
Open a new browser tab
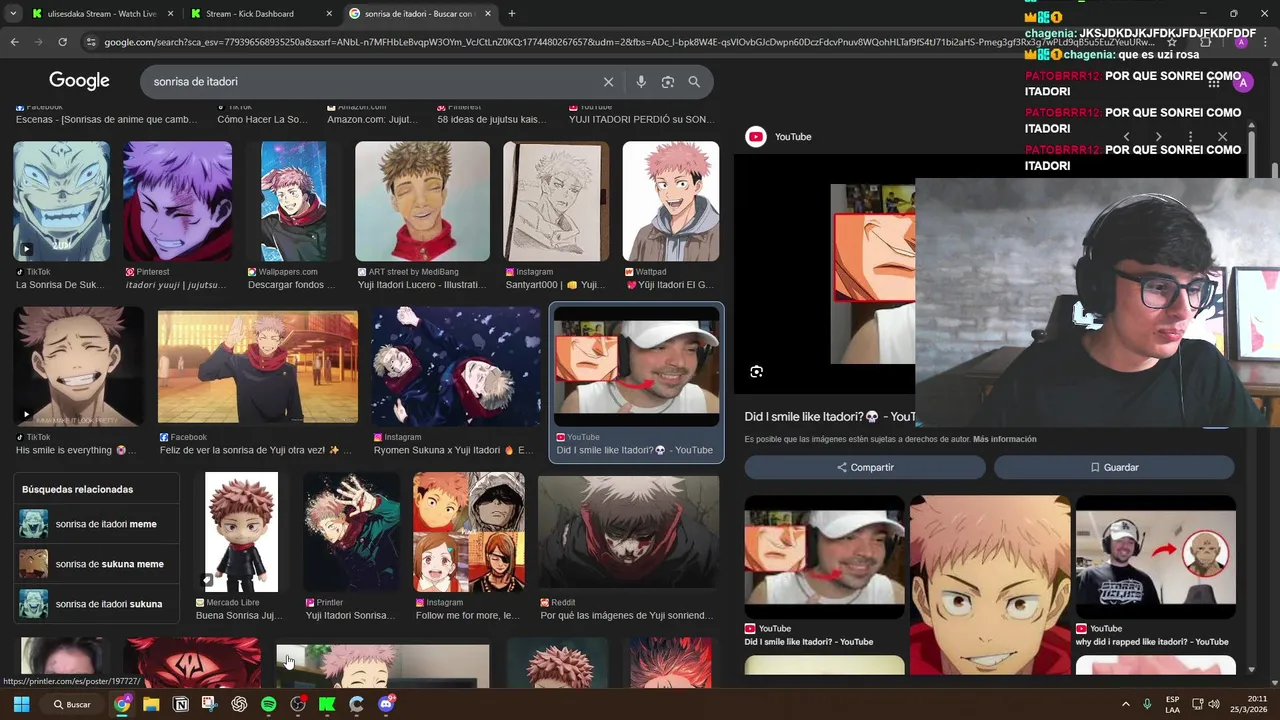tap(512, 14)
